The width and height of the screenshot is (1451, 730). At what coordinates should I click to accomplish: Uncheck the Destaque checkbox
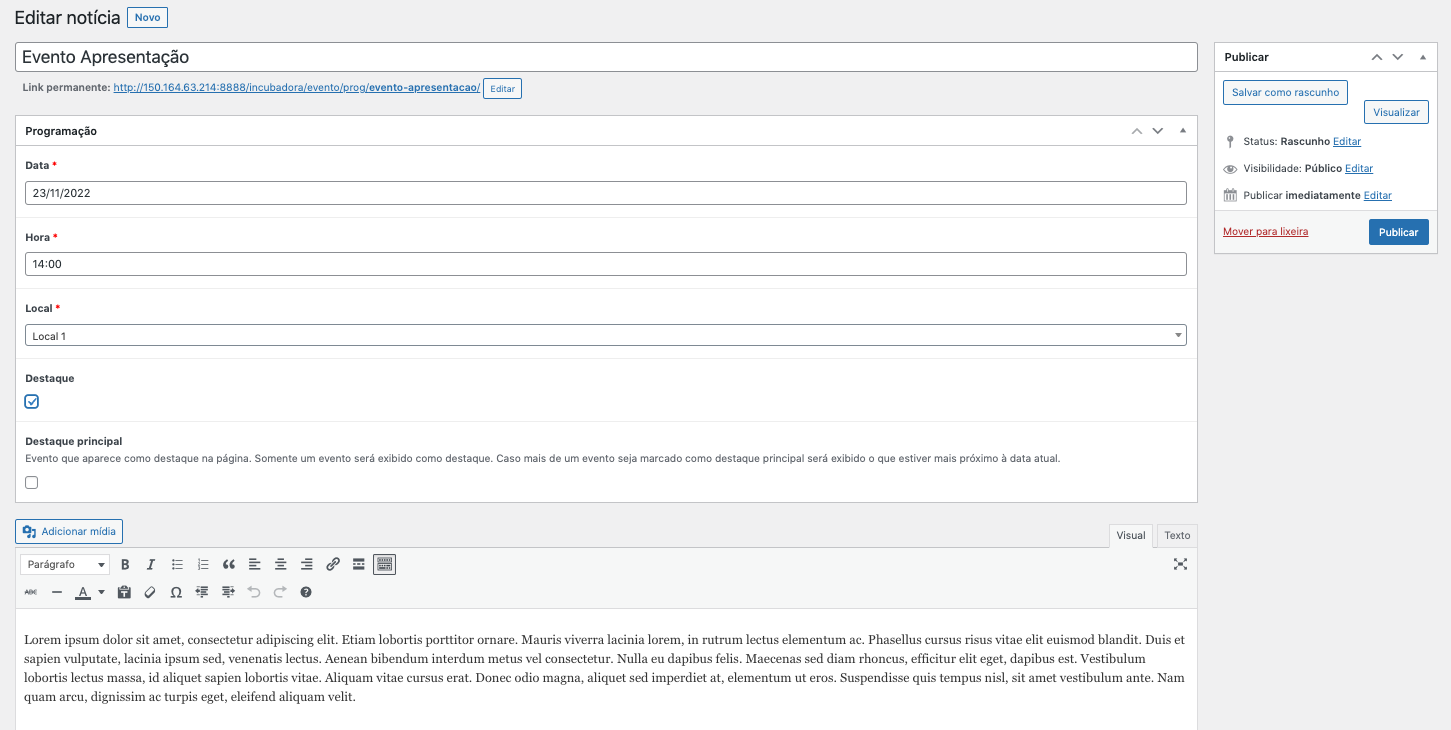pyautogui.click(x=32, y=401)
